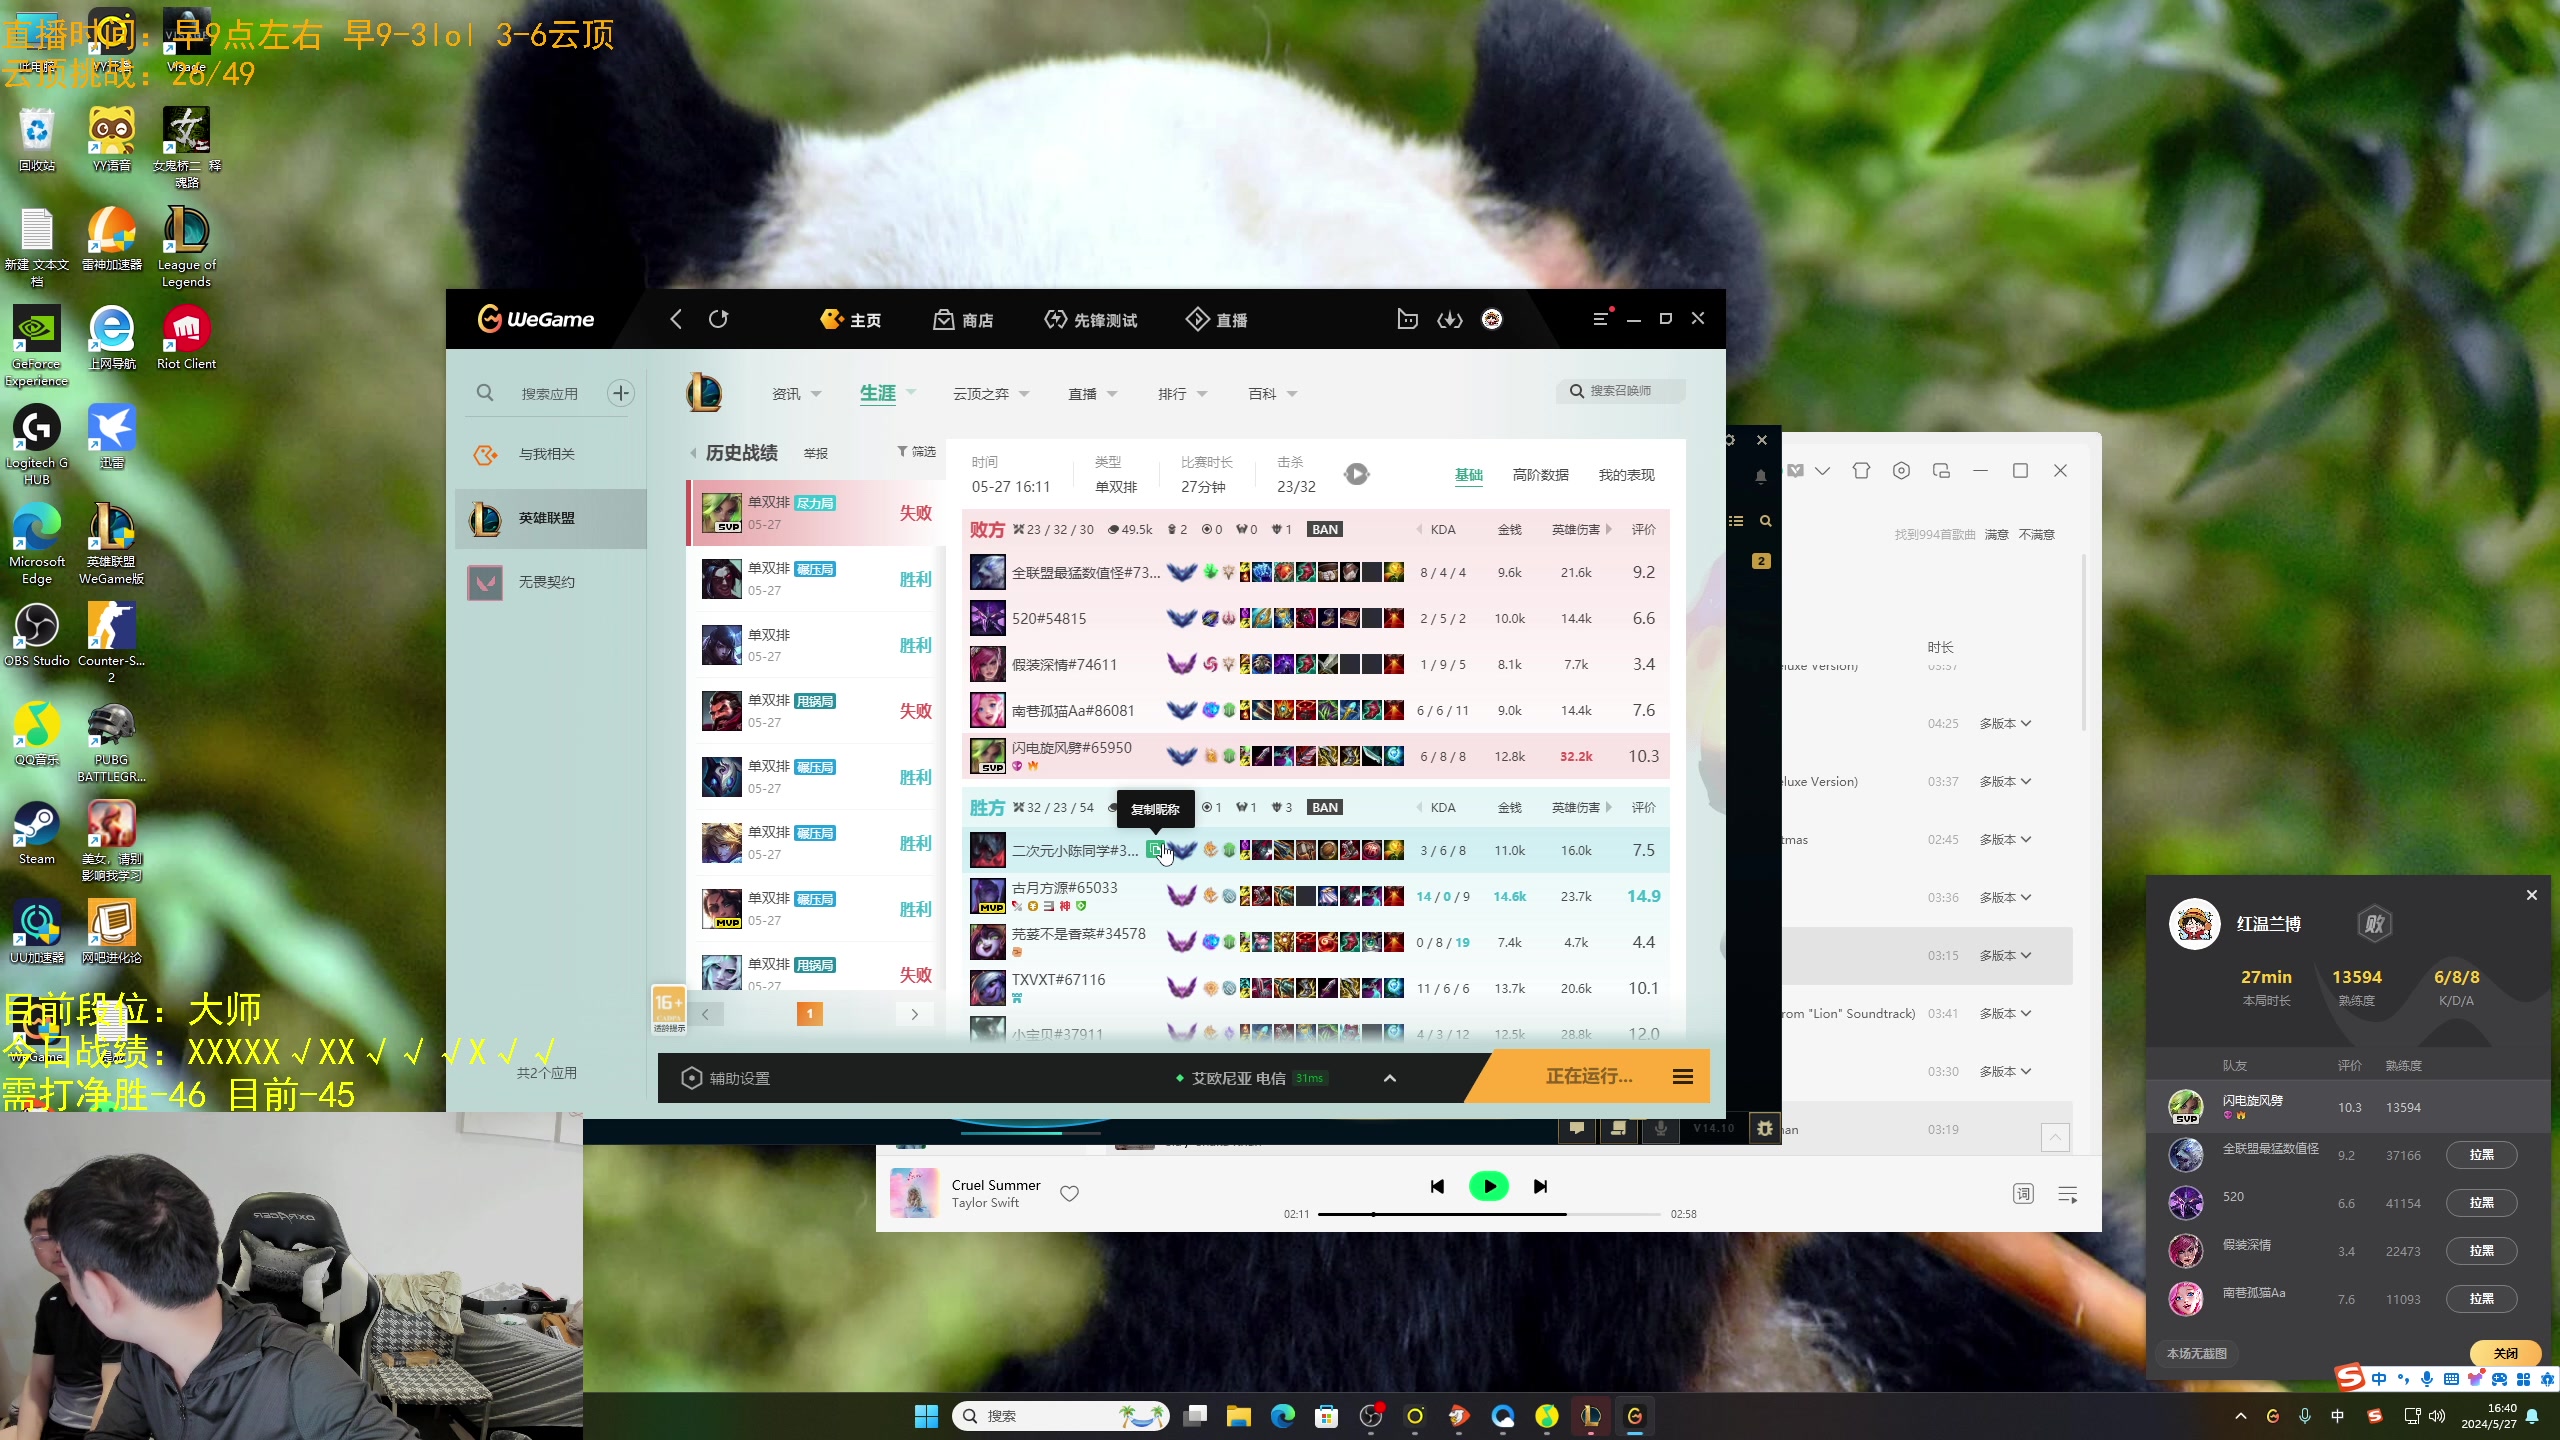Close the 红温兰博 result popup
Screen dimensions: 2560x1440
(2532, 896)
